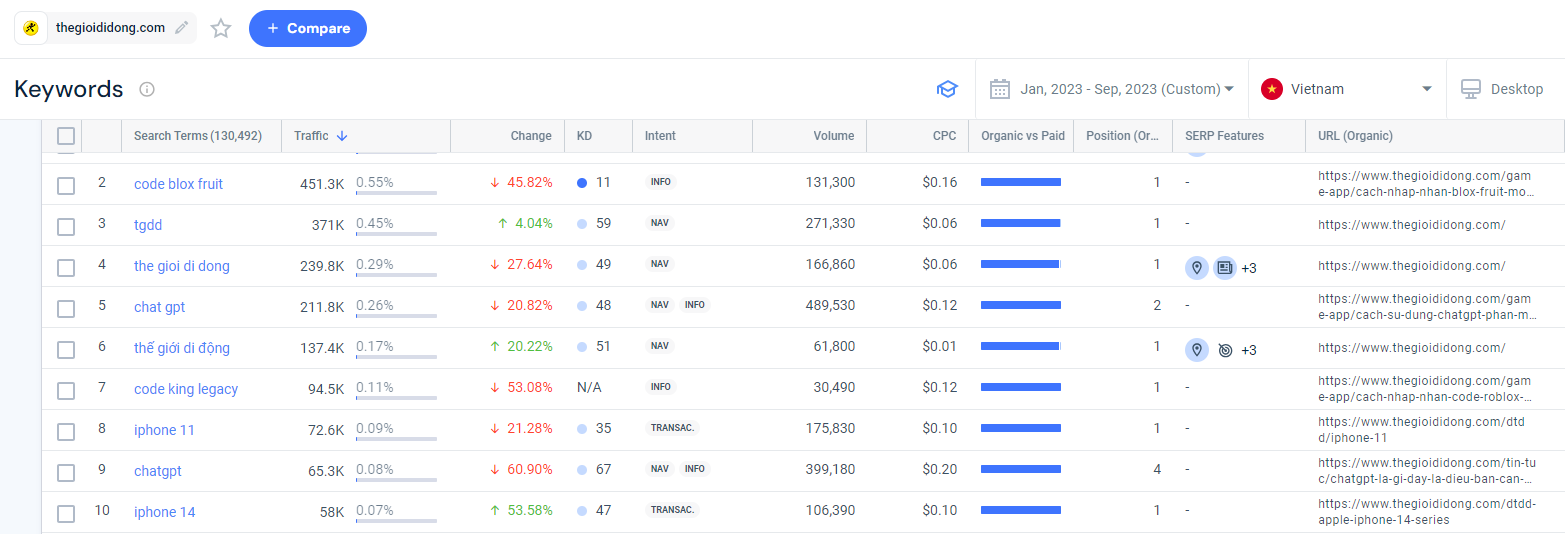Open the graduation cap learning icon
The image size is (1565, 534).
point(947,89)
